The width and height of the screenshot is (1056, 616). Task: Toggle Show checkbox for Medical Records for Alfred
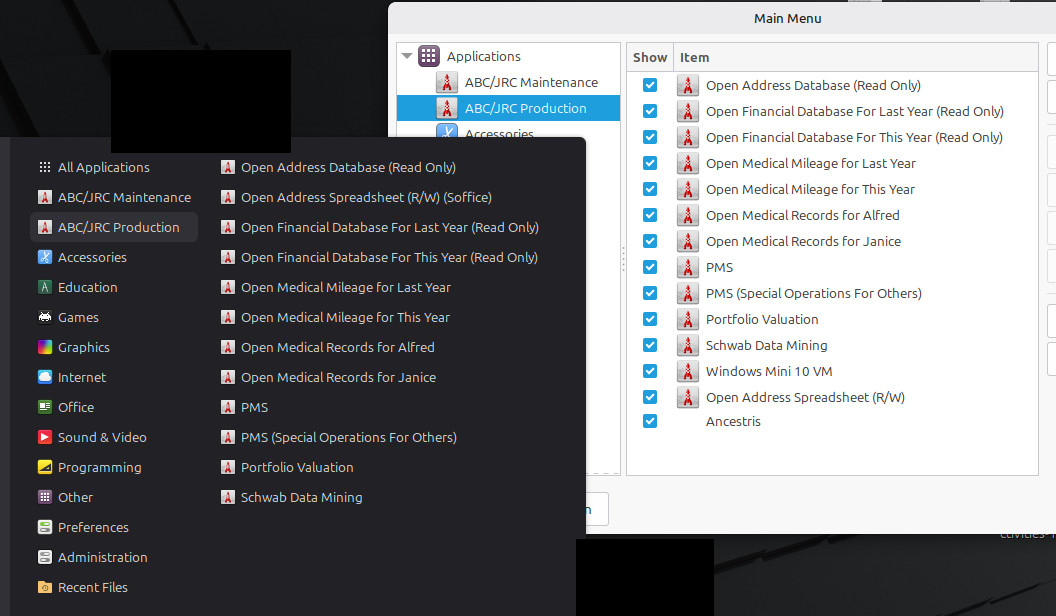(650, 215)
